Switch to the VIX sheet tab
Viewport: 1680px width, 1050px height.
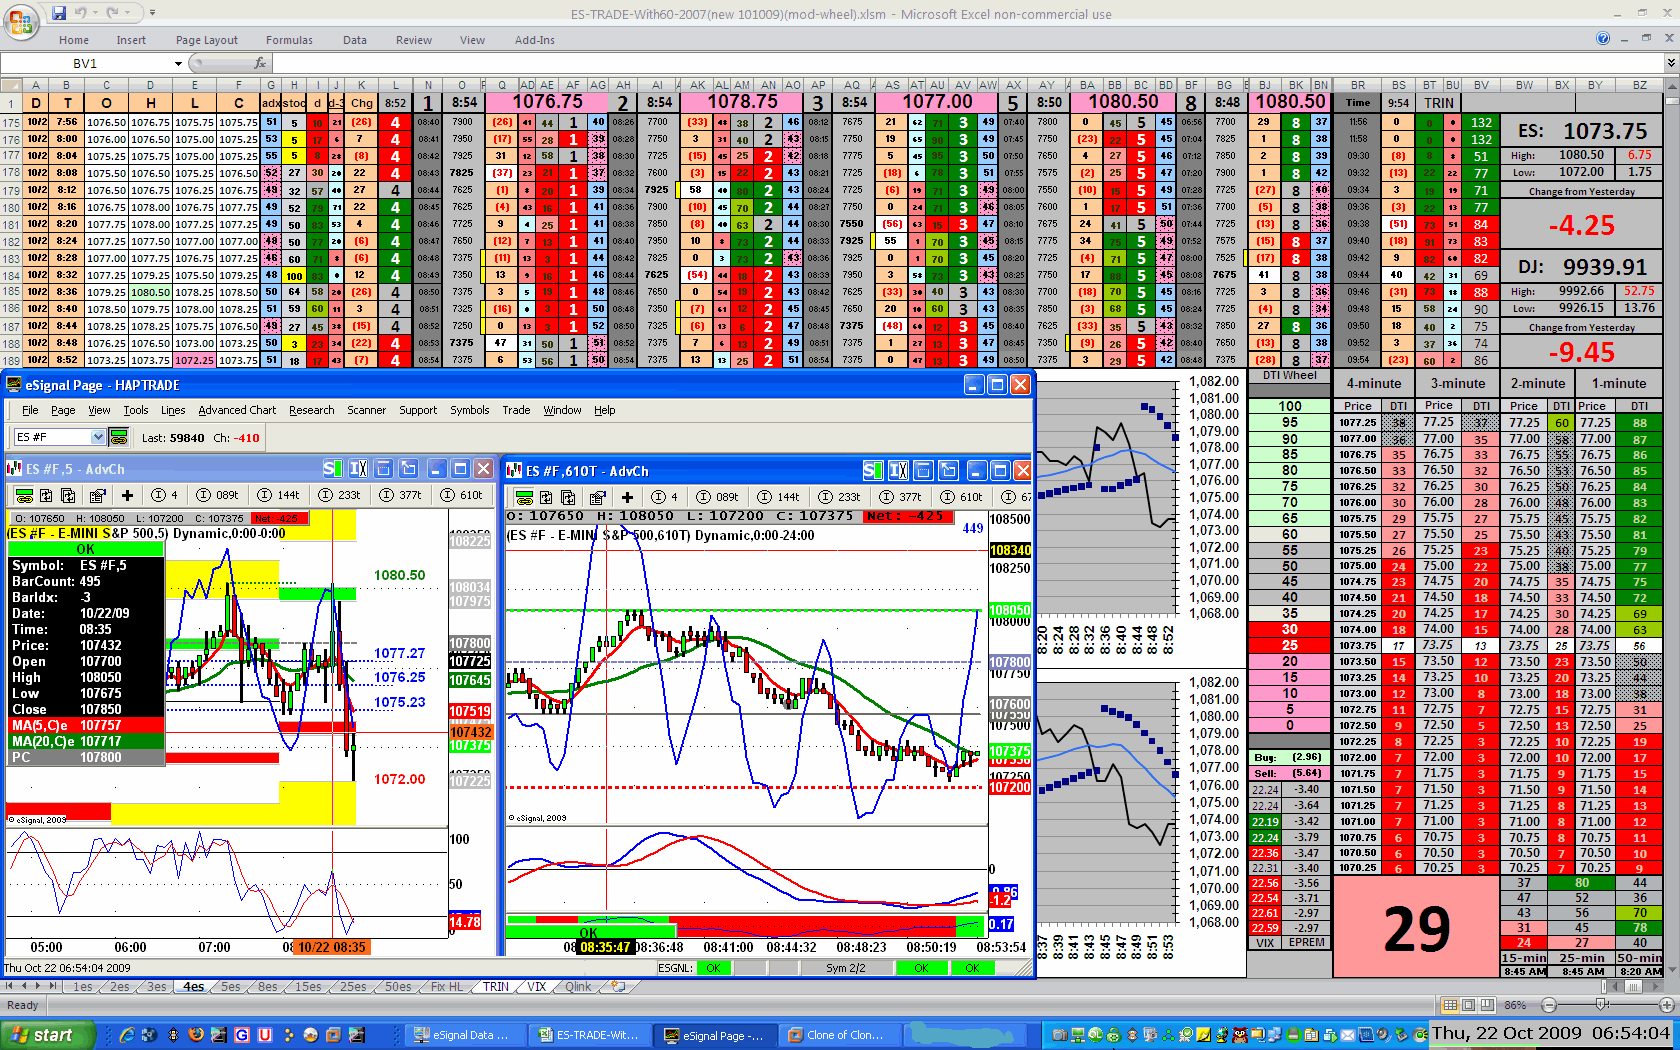click(x=537, y=987)
